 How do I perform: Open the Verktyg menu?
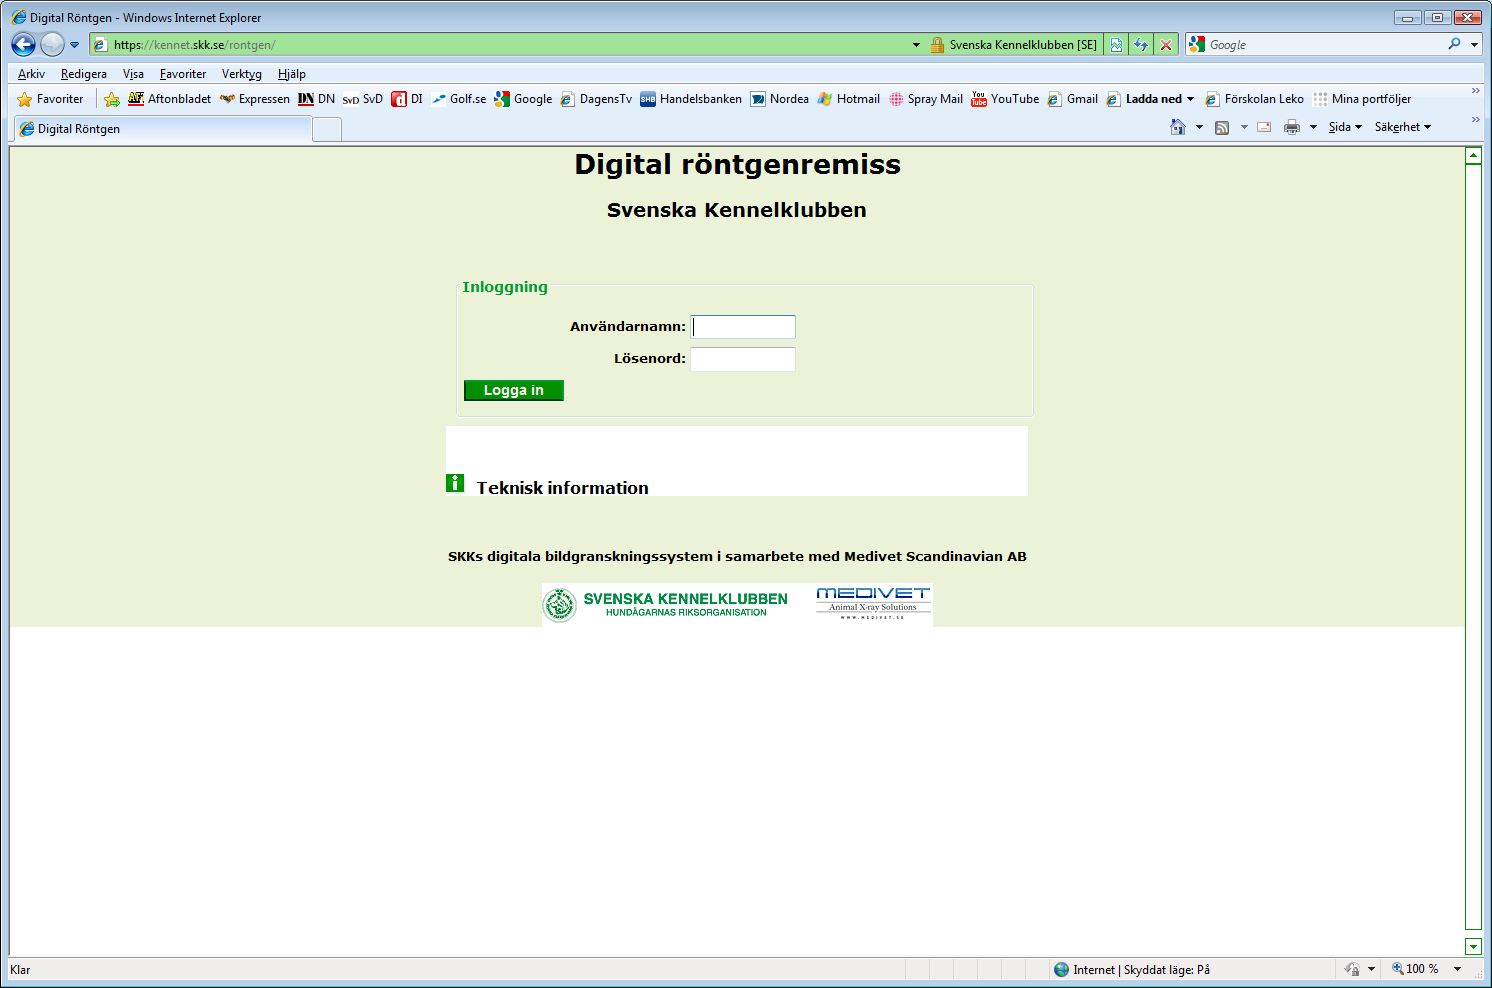coord(242,74)
